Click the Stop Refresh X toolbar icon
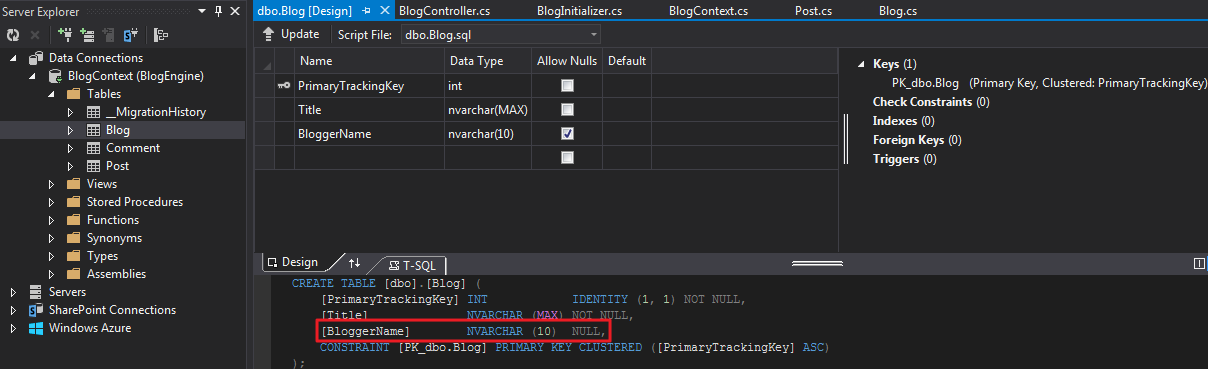This screenshot has width=1208, height=369. pyautogui.click(x=34, y=34)
